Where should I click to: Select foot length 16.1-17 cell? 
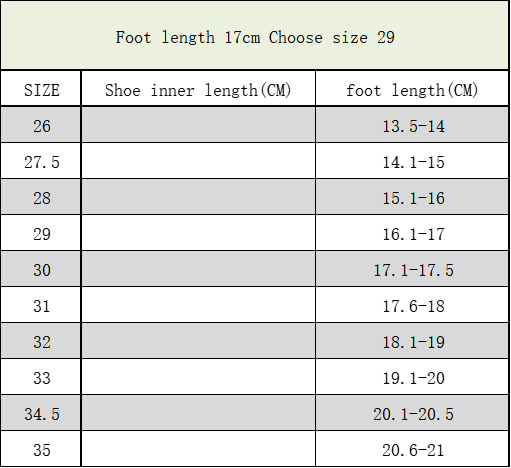coord(412,233)
